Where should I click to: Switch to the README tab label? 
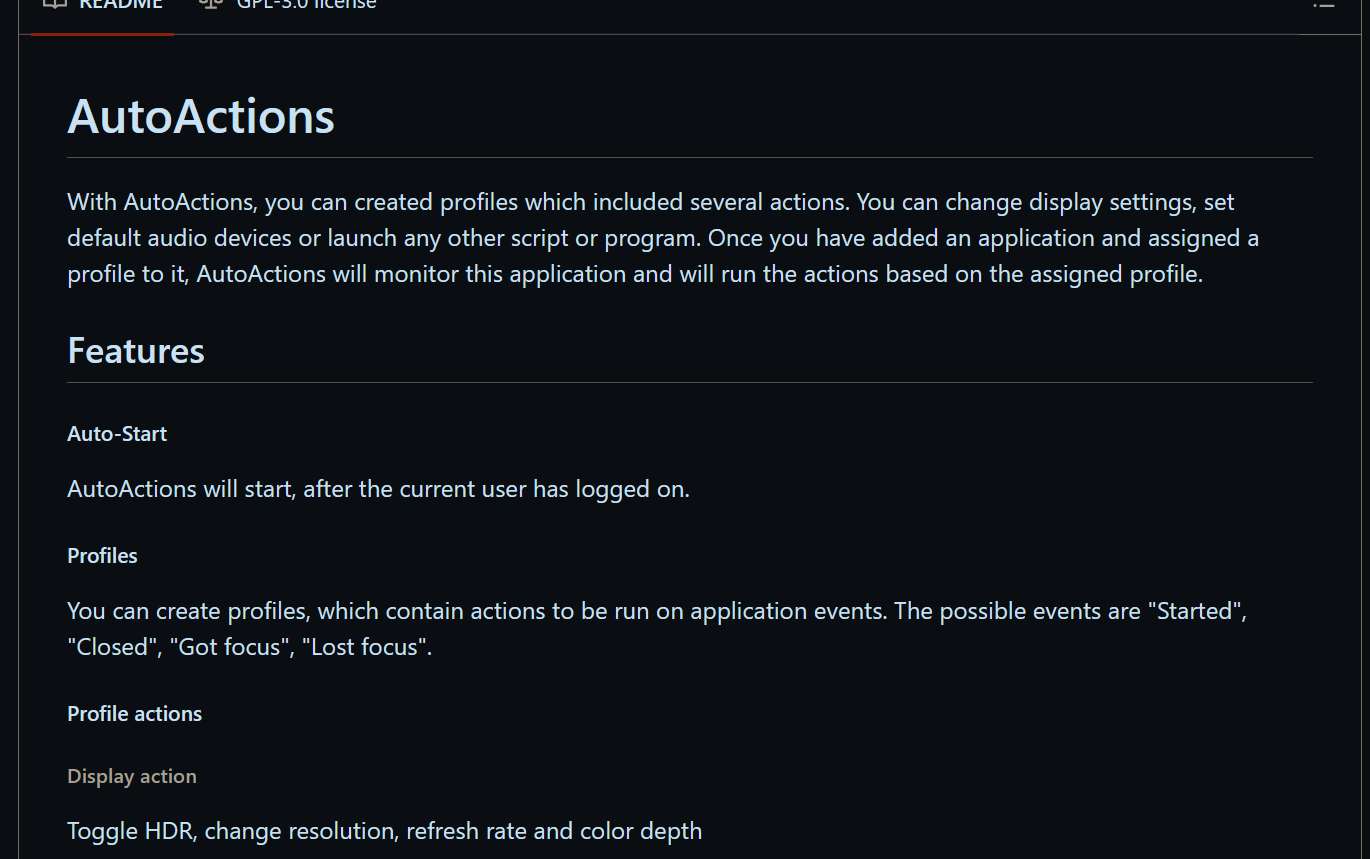point(121,5)
